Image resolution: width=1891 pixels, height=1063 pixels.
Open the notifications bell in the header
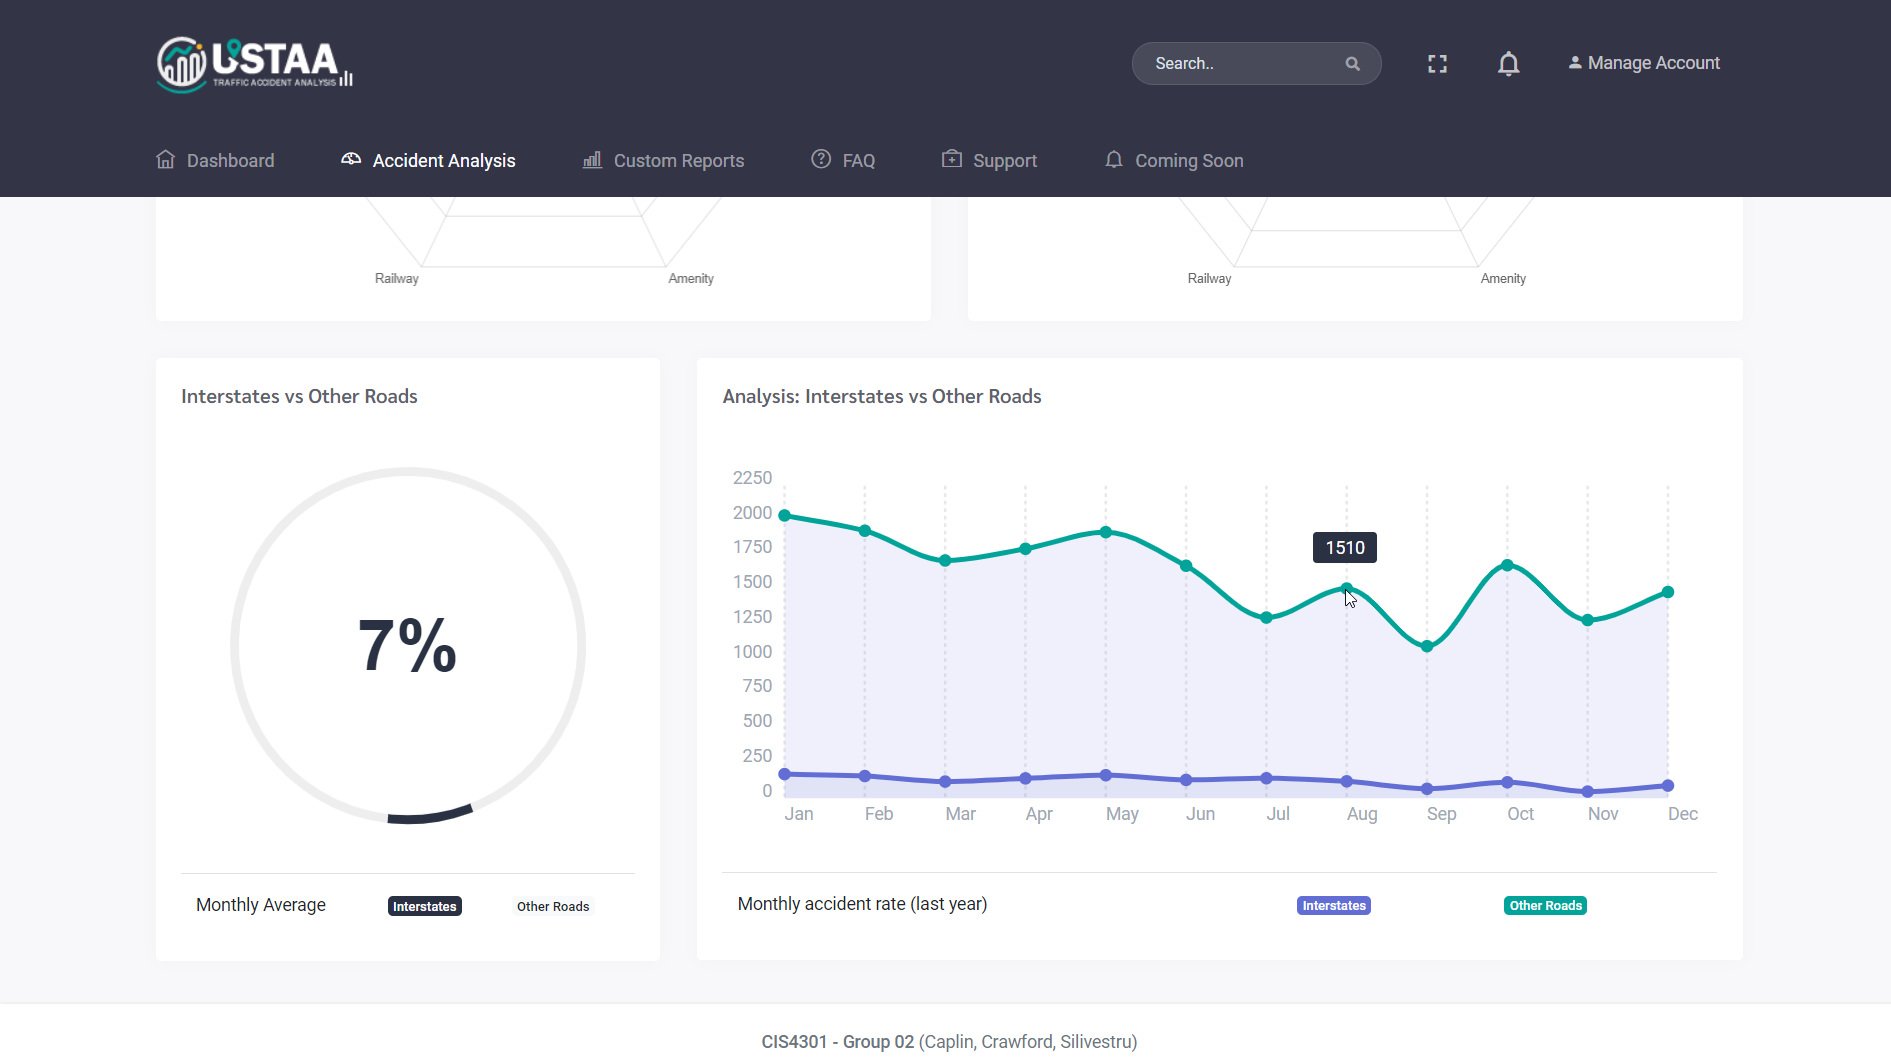click(1508, 64)
